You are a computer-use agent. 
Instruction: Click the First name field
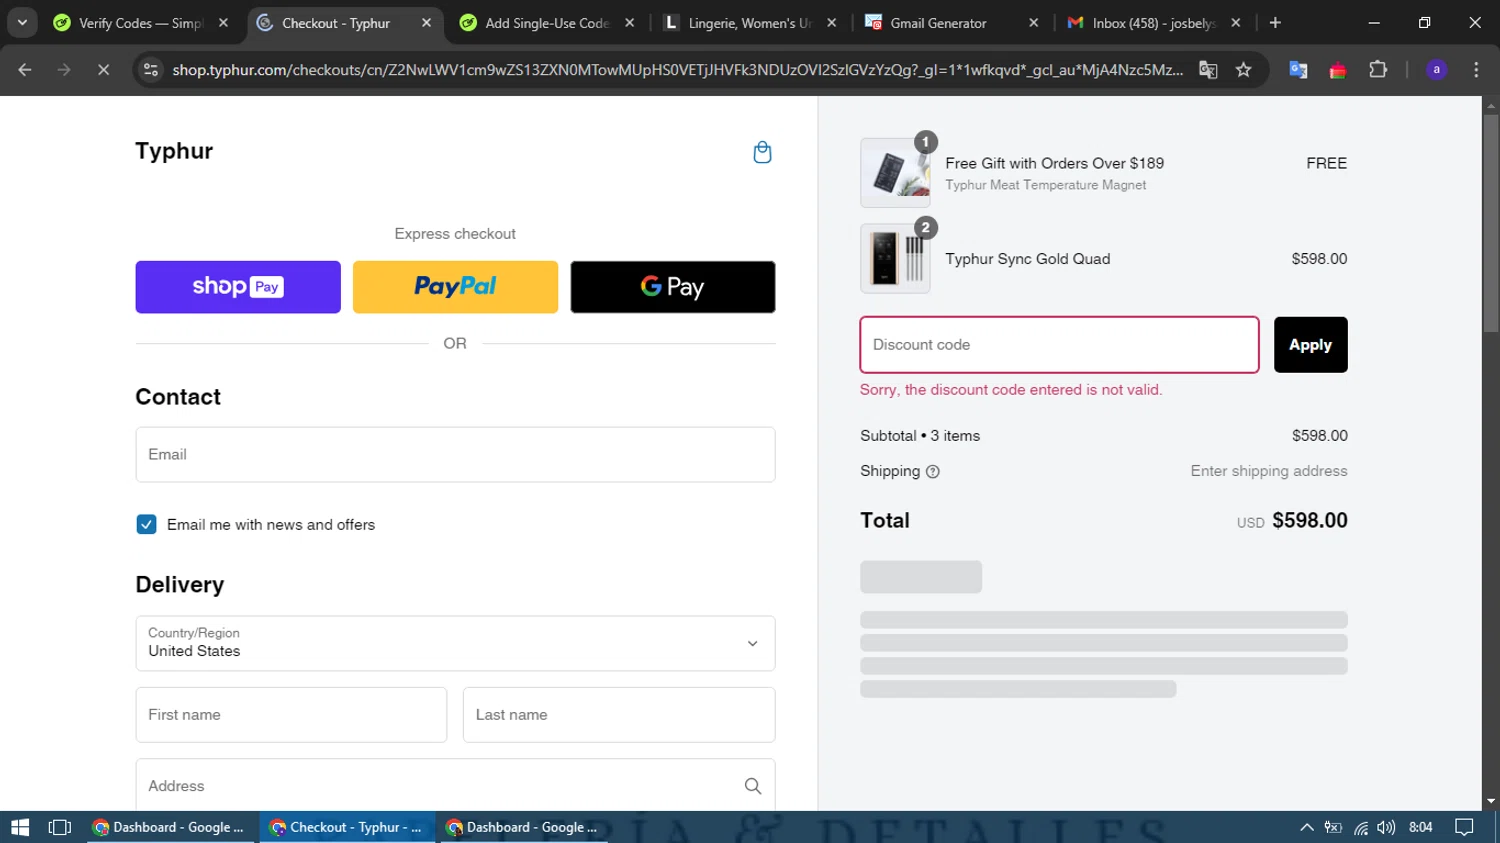tap(291, 715)
